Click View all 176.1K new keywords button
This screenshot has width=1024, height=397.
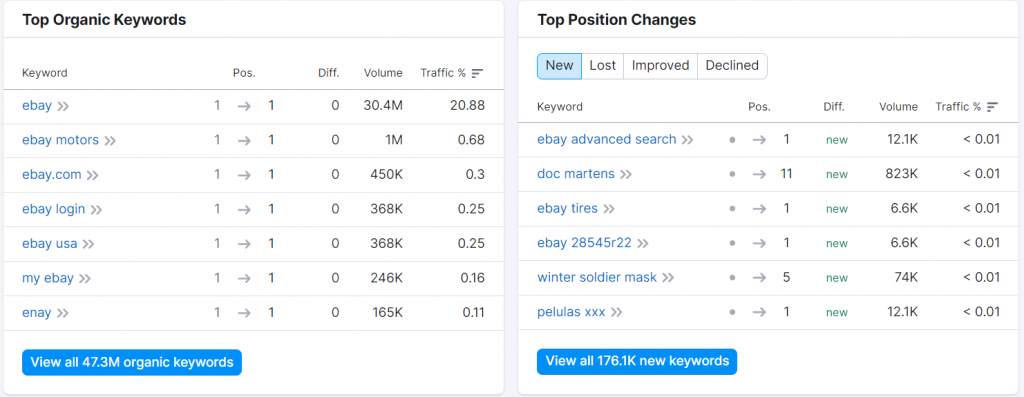pos(637,361)
